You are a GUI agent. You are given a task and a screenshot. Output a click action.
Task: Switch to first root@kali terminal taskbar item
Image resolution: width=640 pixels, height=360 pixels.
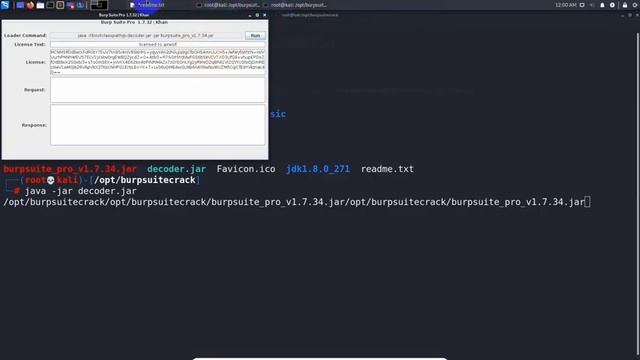pos(228,5)
